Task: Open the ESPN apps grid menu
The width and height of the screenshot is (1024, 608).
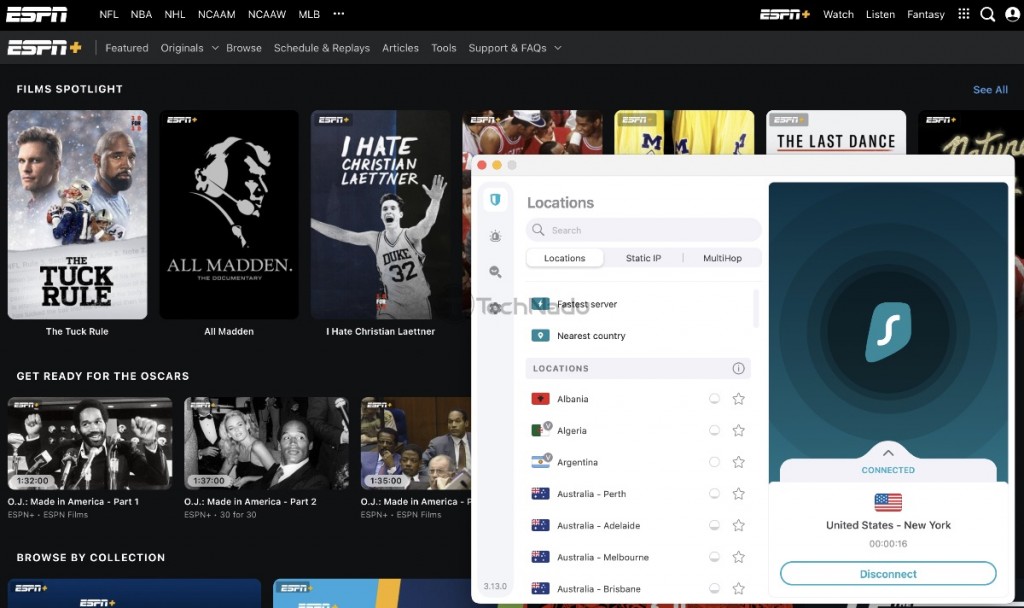Action: tap(963, 14)
